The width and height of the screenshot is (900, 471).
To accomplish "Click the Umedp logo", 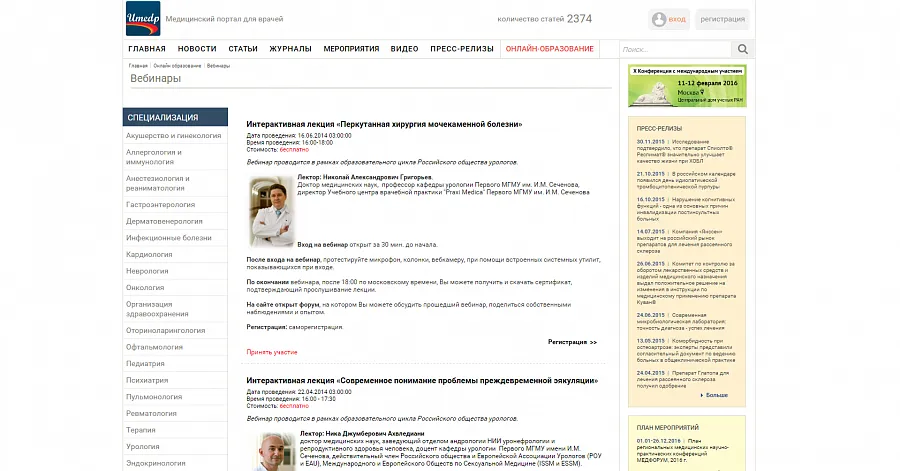I will tap(143, 18).
